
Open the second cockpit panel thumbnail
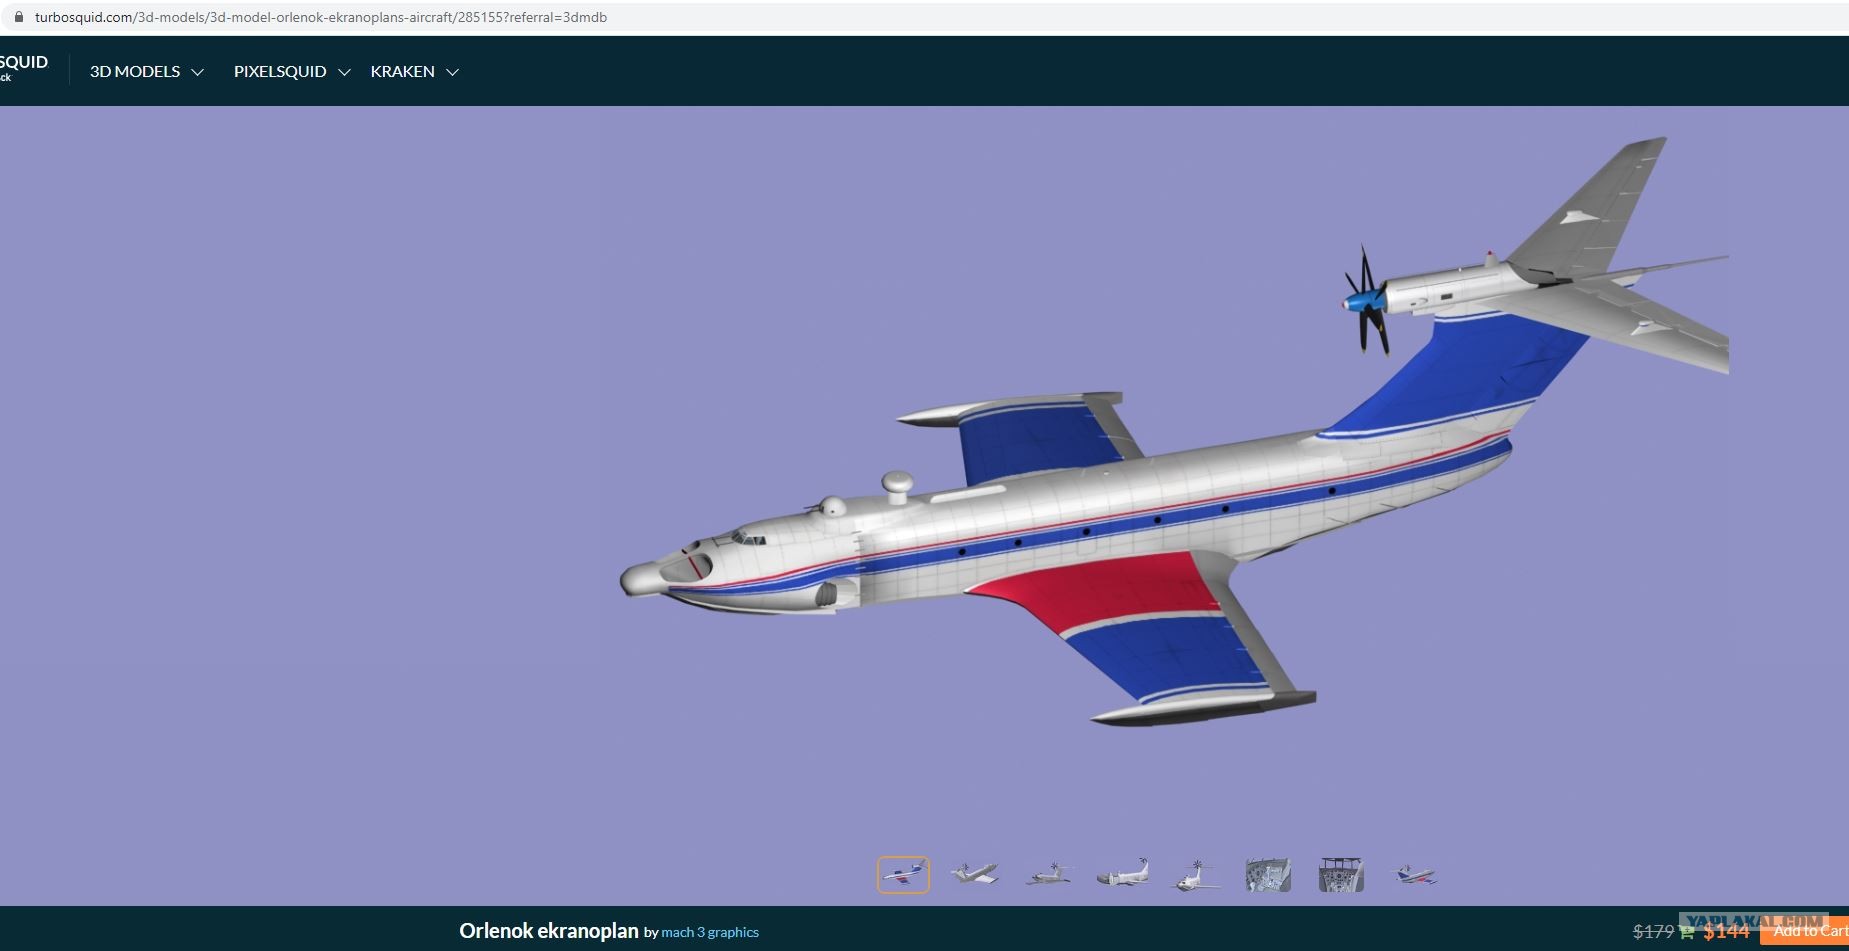click(1341, 875)
